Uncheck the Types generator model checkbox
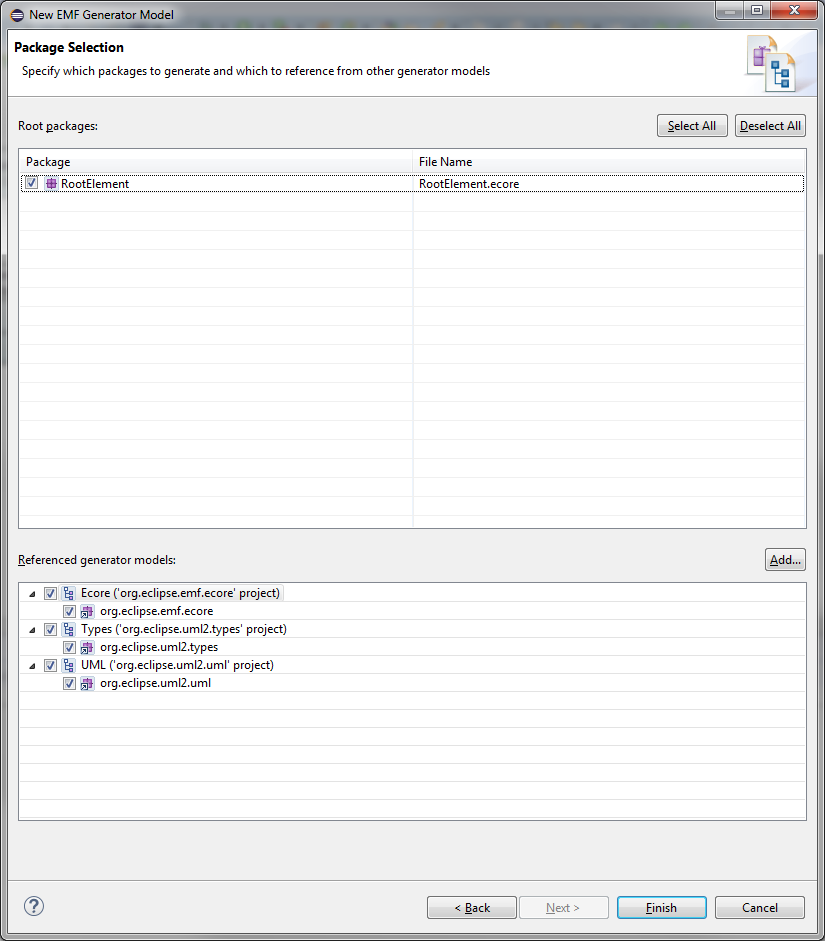Image resolution: width=825 pixels, height=941 pixels. pyautogui.click(x=50, y=630)
